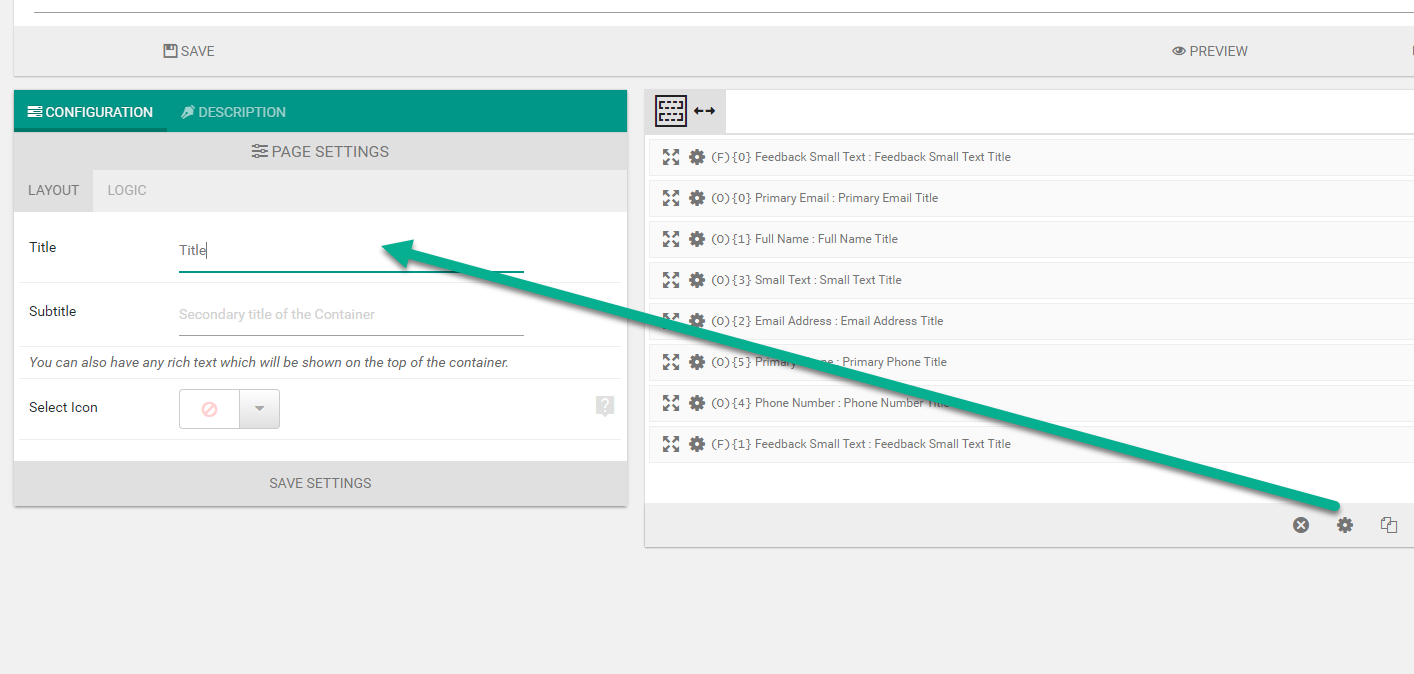Image resolution: width=1414 pixels, height=674 pixels.
Task: Click the container delete X icon
Action: pyautogui.click(x=1300, y=525)
